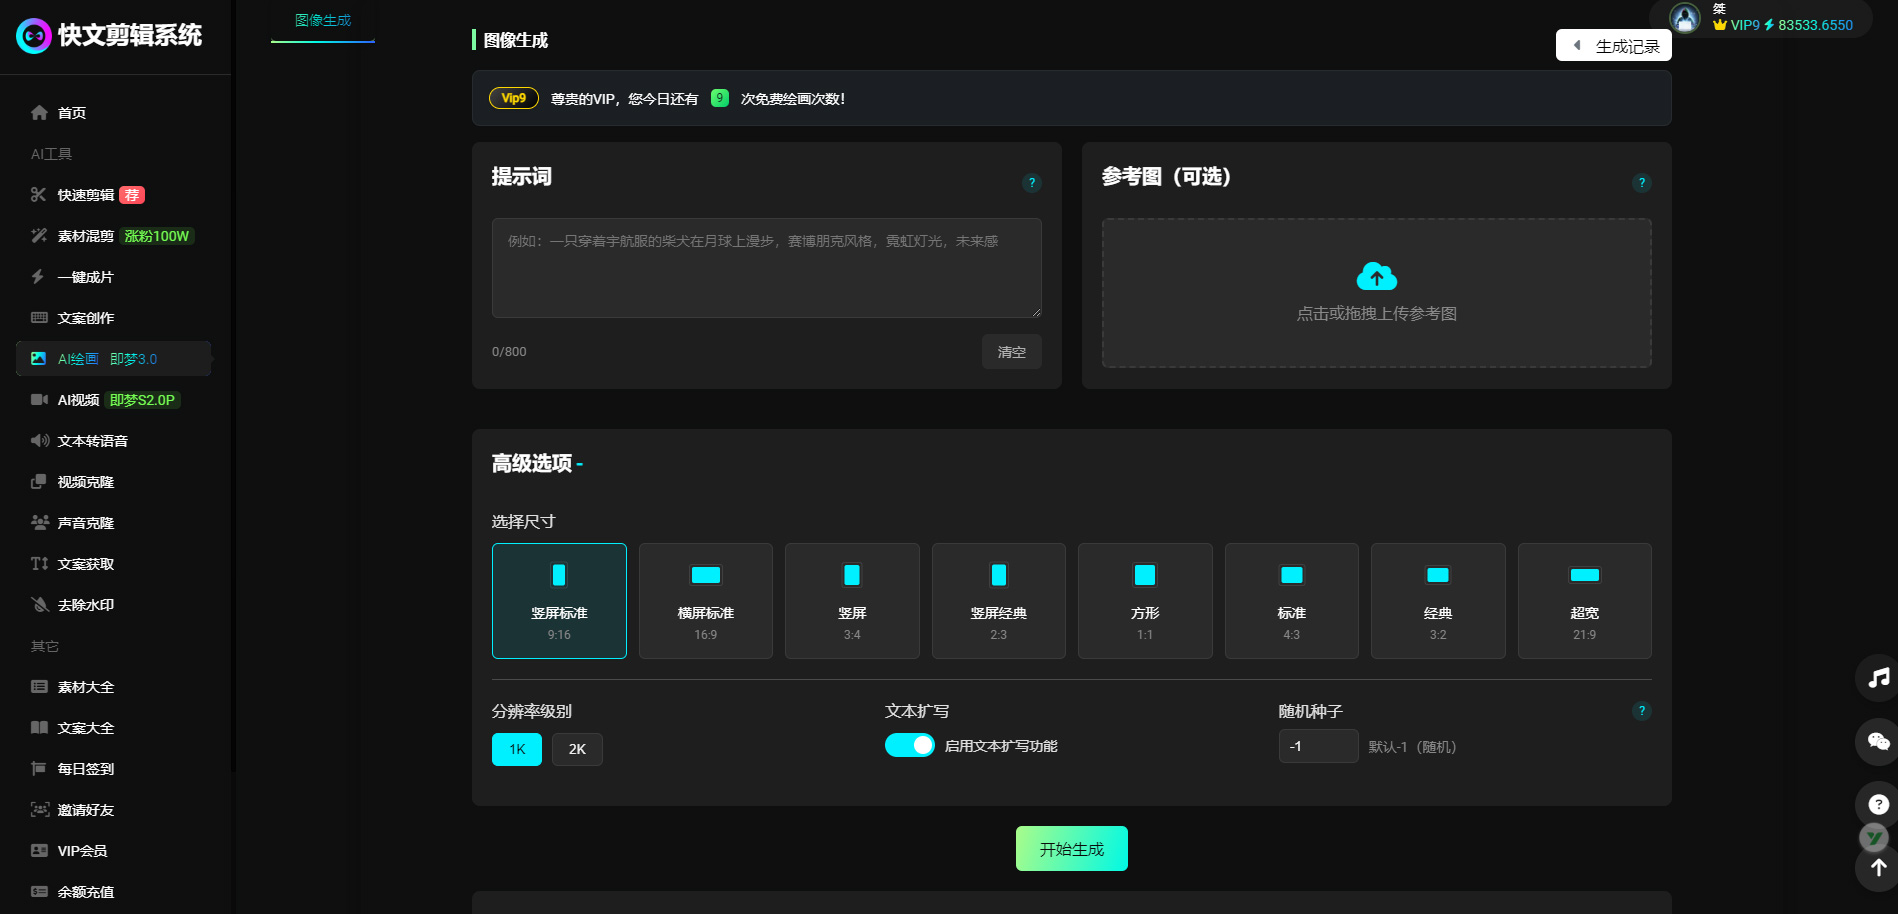
Task: Switch to the 图像生成 tab
Action: pos(322,21)
